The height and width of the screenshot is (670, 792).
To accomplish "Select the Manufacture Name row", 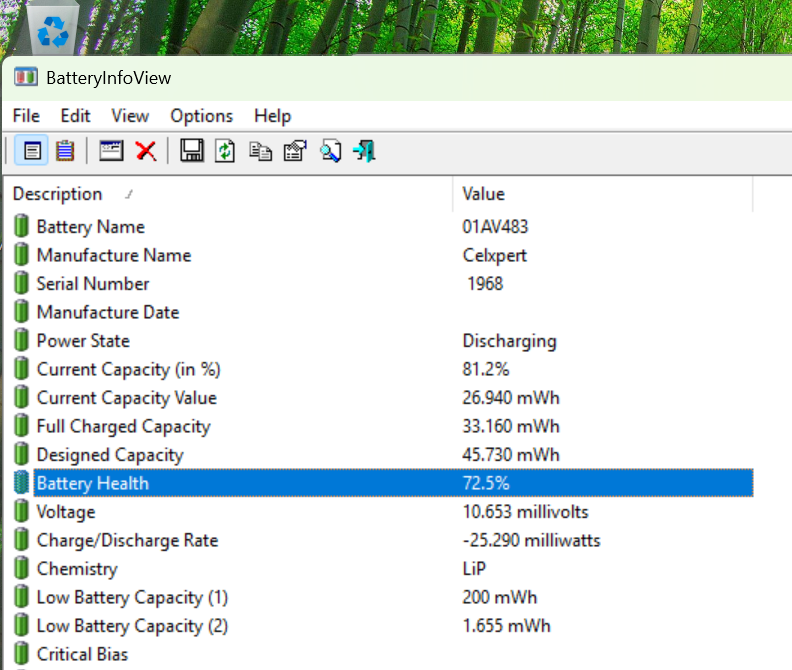I will (383, 255).
